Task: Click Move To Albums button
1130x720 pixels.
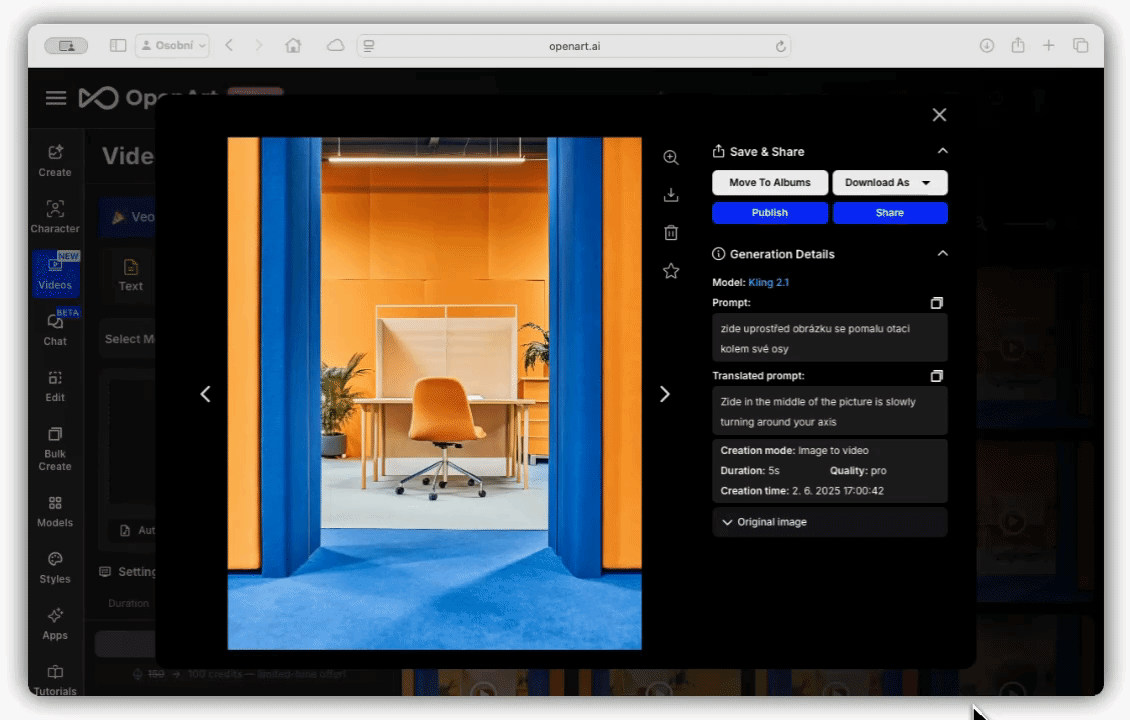Action: pos(770,182)
